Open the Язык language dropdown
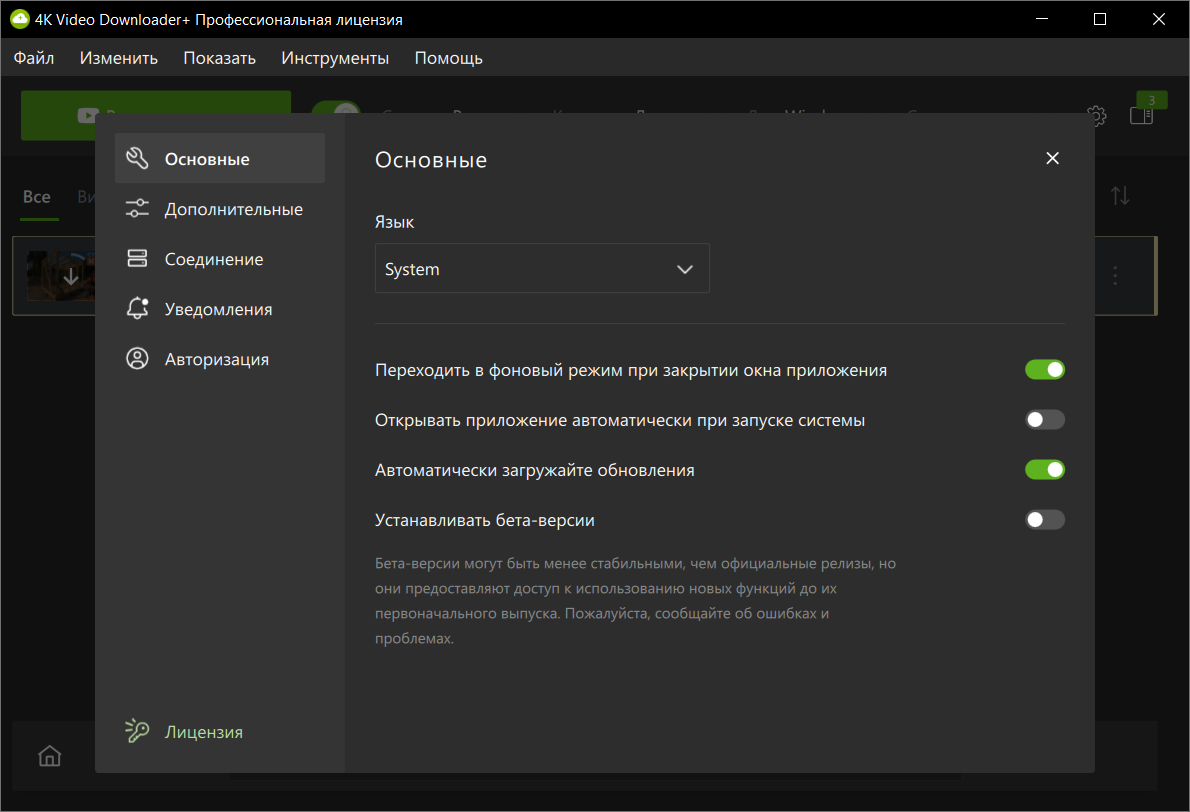The image size is (1190, 812). [x=542, y=268]
